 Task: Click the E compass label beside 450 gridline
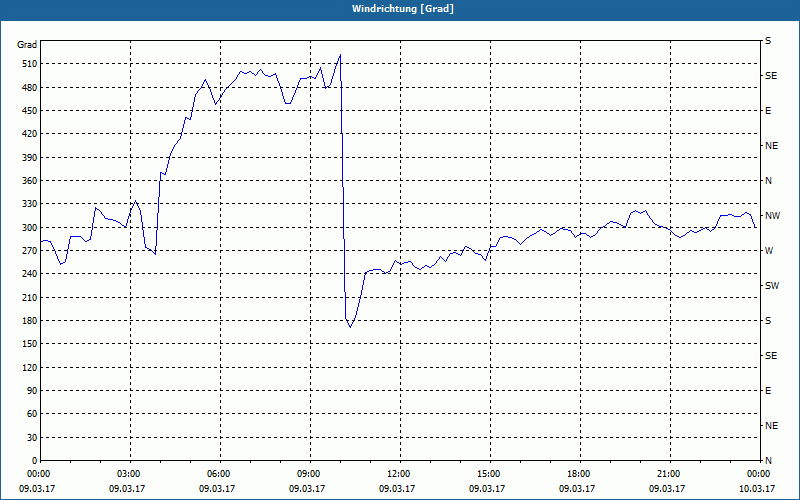[x=768, y=111]
